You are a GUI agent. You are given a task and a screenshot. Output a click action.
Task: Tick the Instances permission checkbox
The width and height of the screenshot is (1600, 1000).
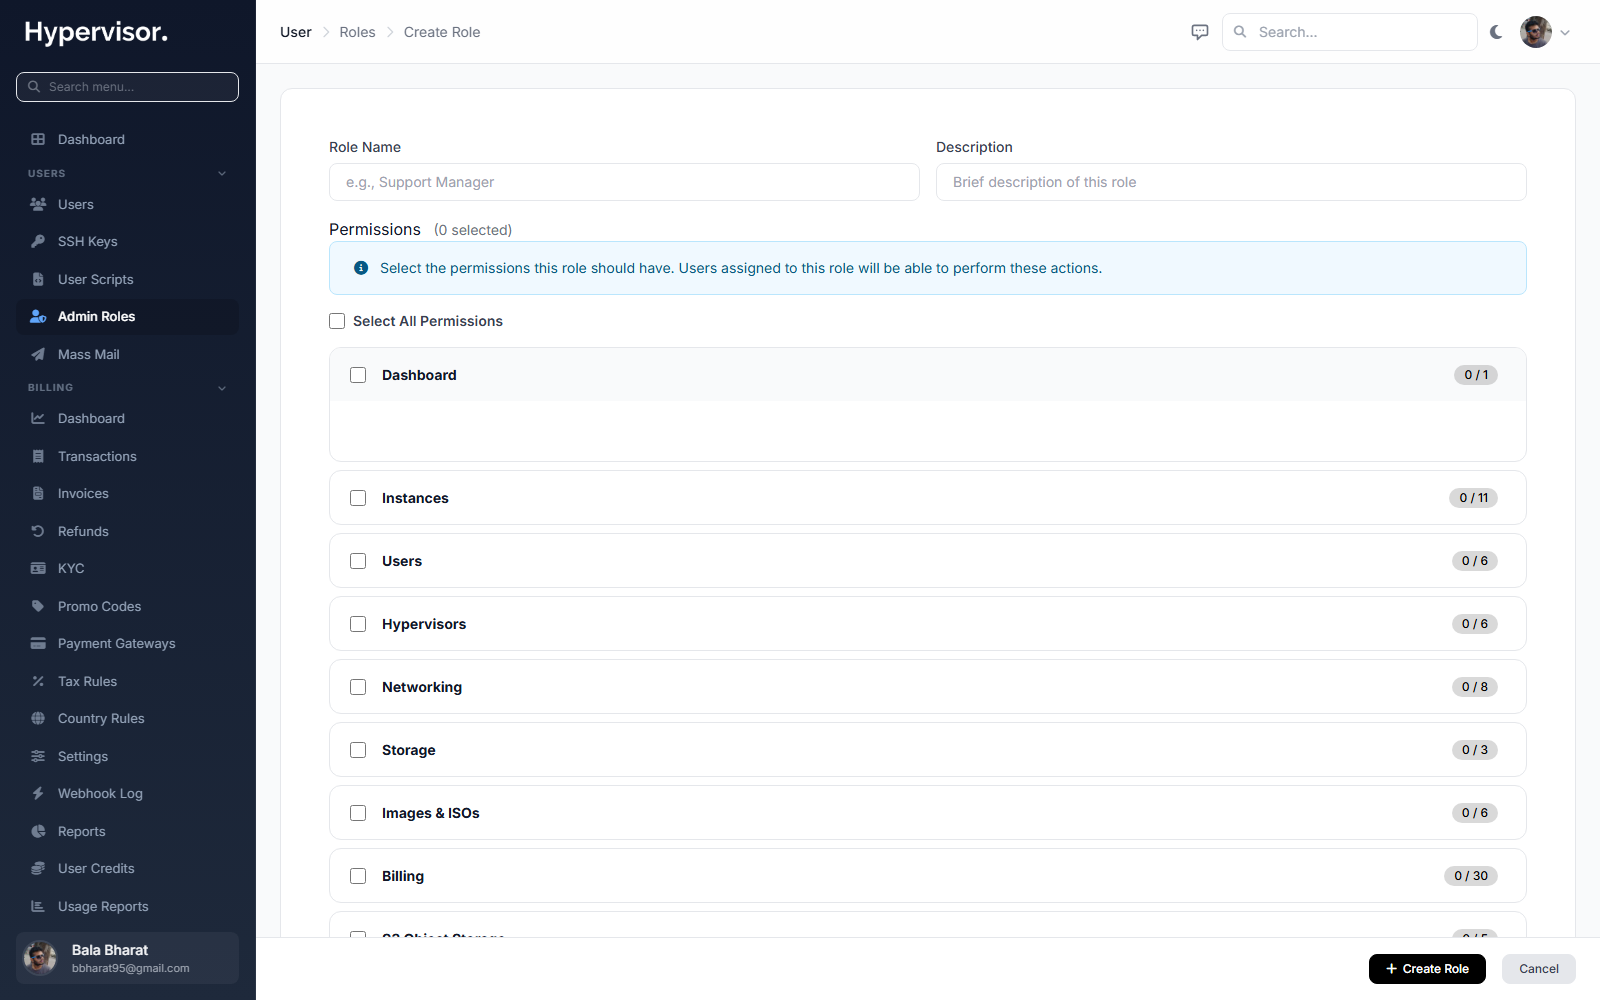[358, 498]
